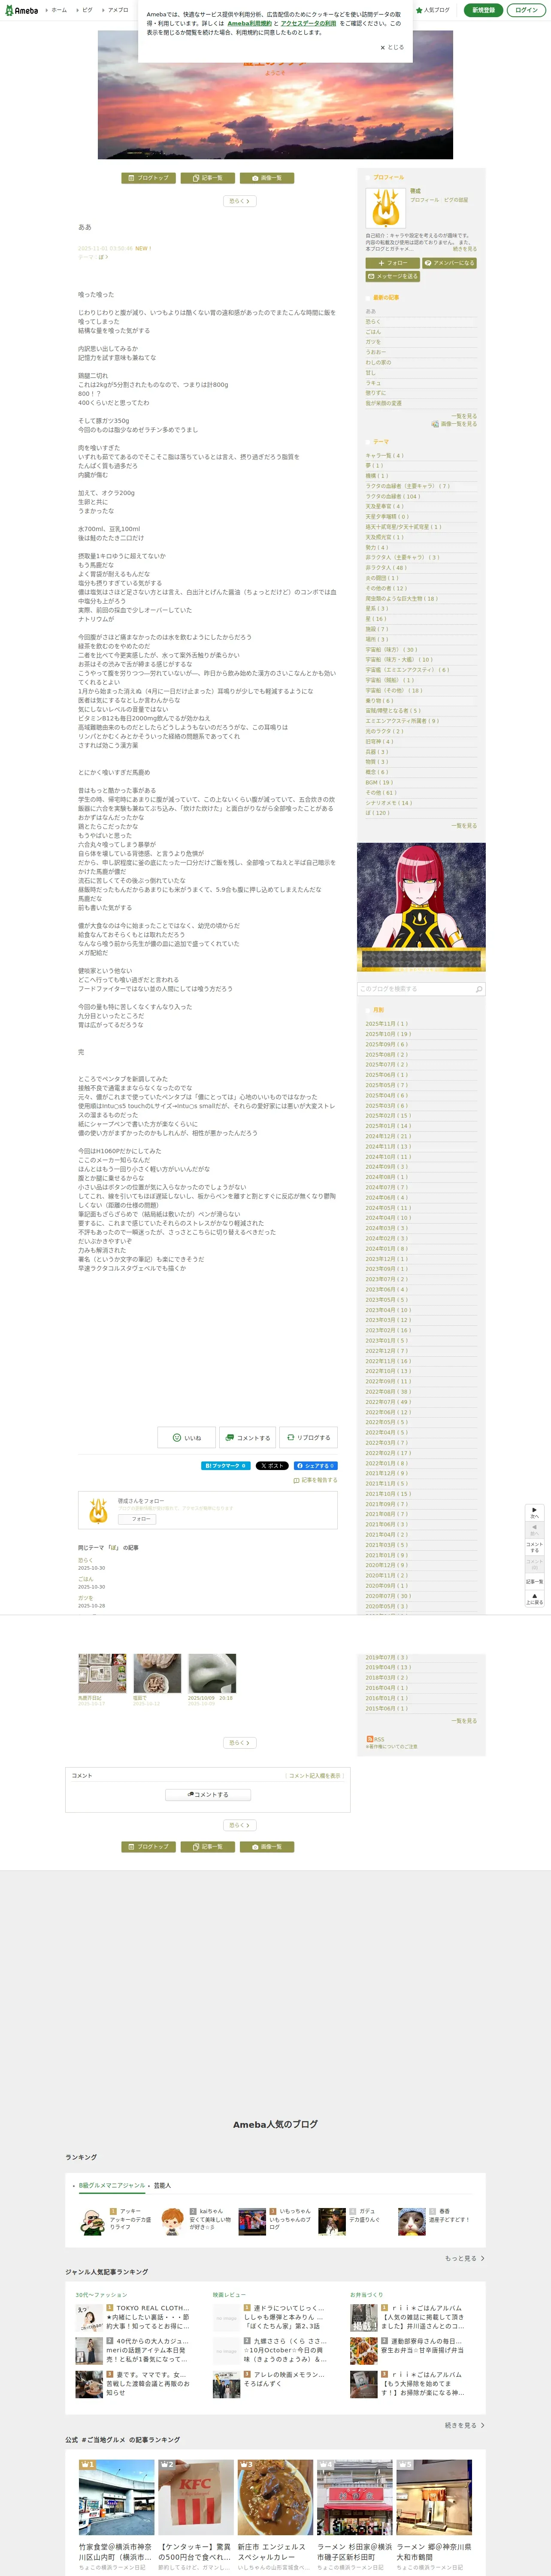The image size is (551, 2576).
Task: Click the red-haired character banner image
Action: pyautogui.click(x=421, y=907)
